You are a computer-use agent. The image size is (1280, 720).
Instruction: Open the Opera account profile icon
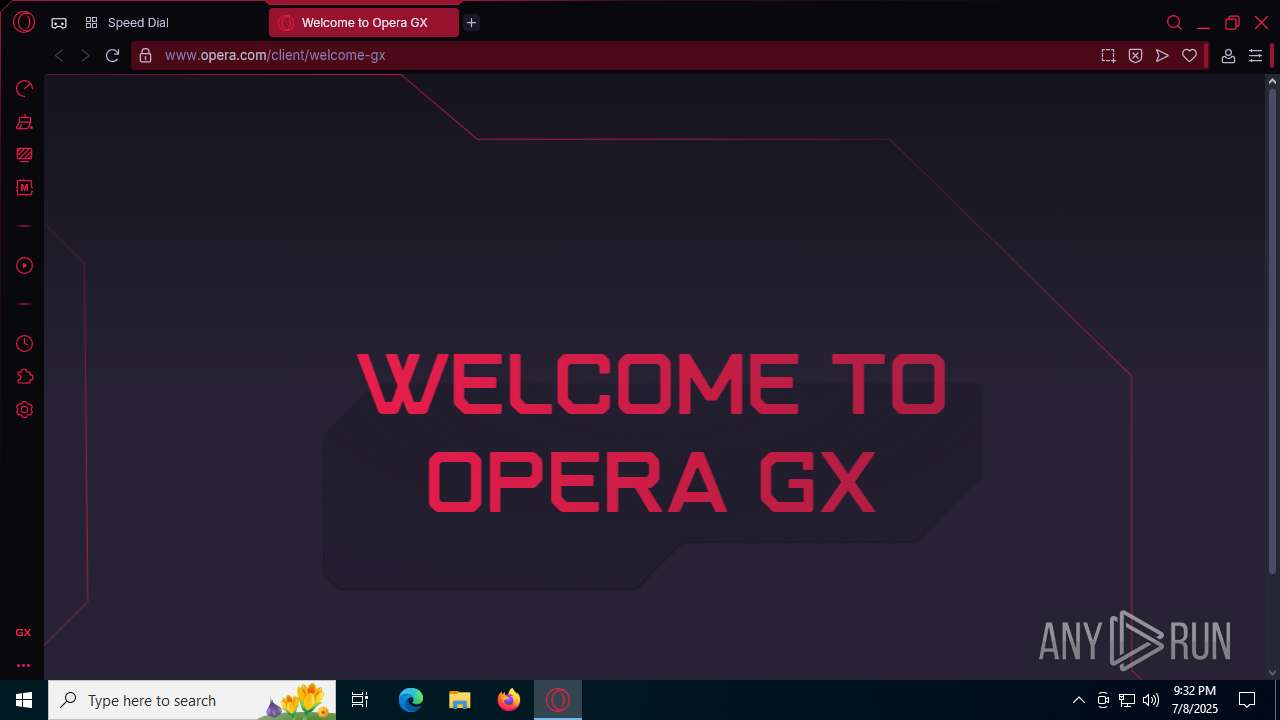pos(1228,56)
